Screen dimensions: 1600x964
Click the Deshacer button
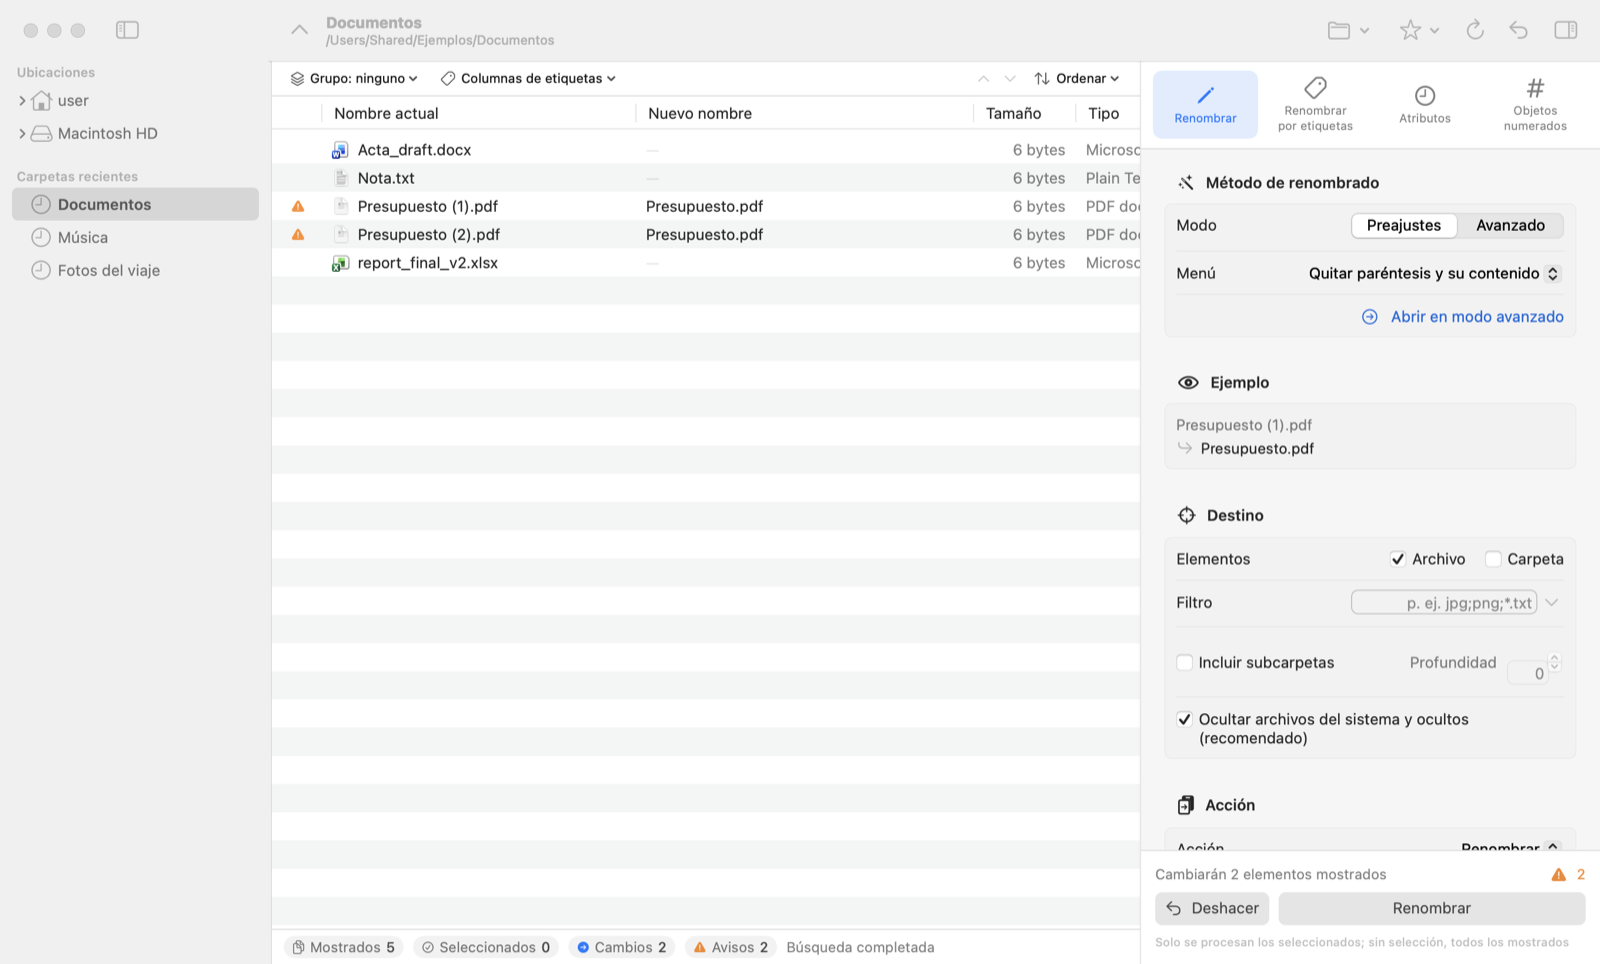click(1212, 908)
